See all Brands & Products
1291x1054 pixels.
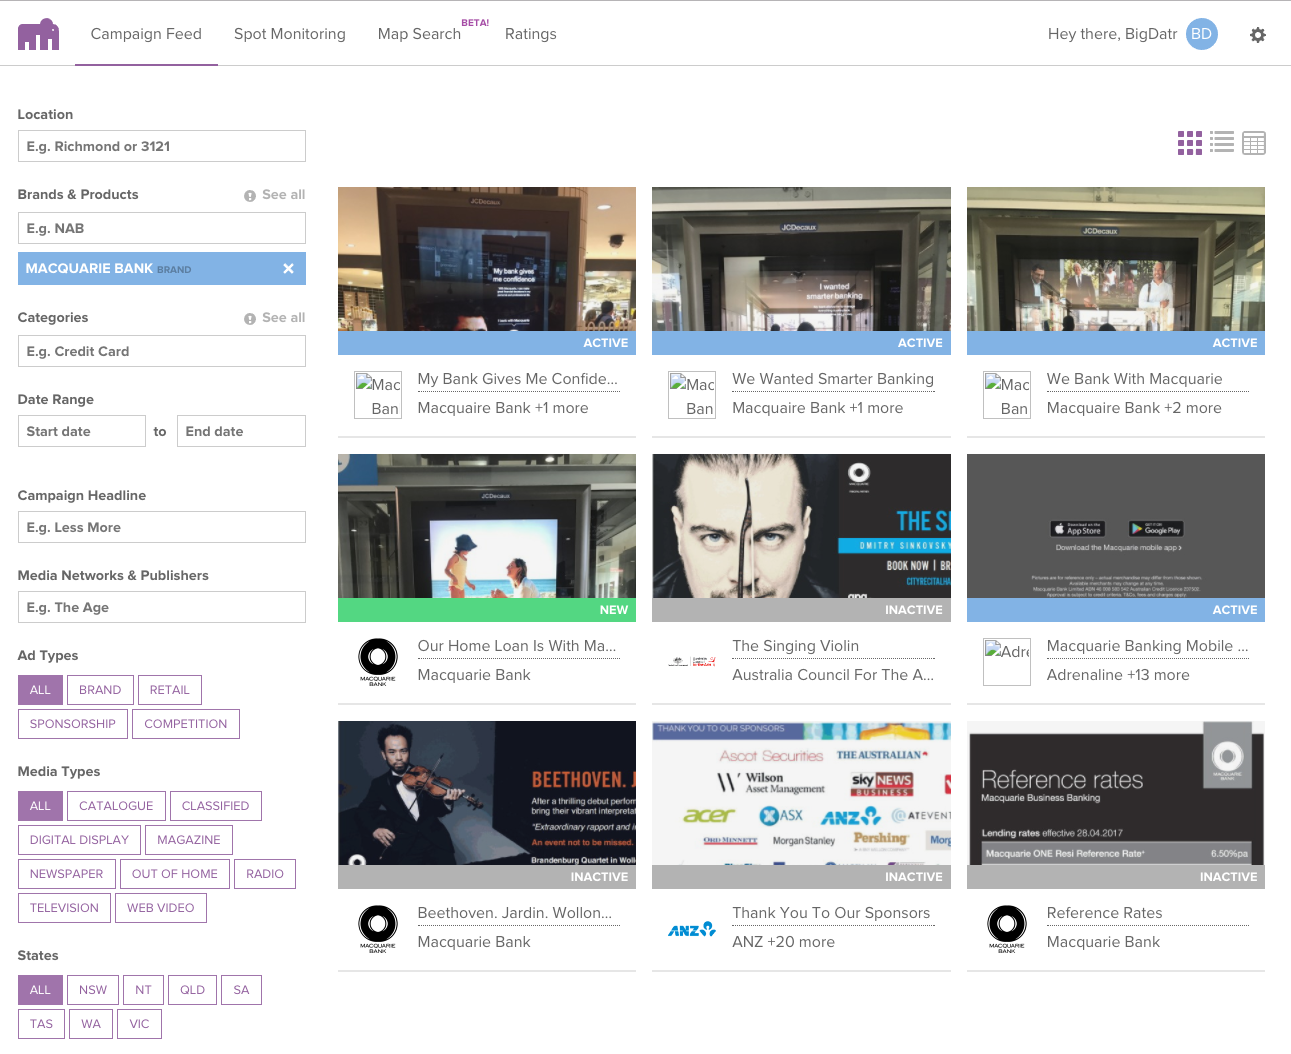[x=275, y=195]
